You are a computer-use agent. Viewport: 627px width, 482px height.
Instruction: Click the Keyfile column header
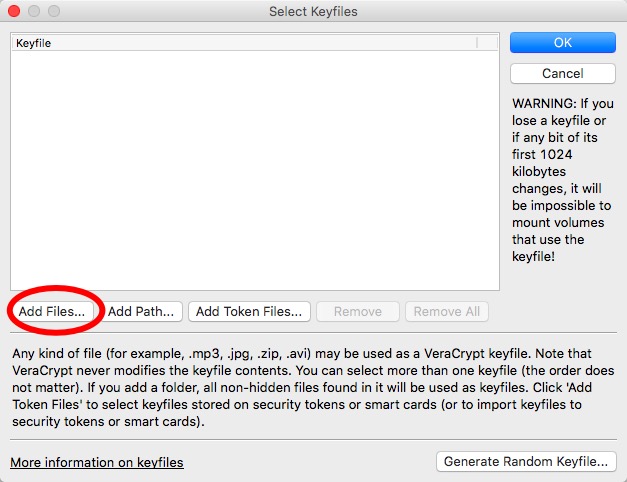(200, 43)
